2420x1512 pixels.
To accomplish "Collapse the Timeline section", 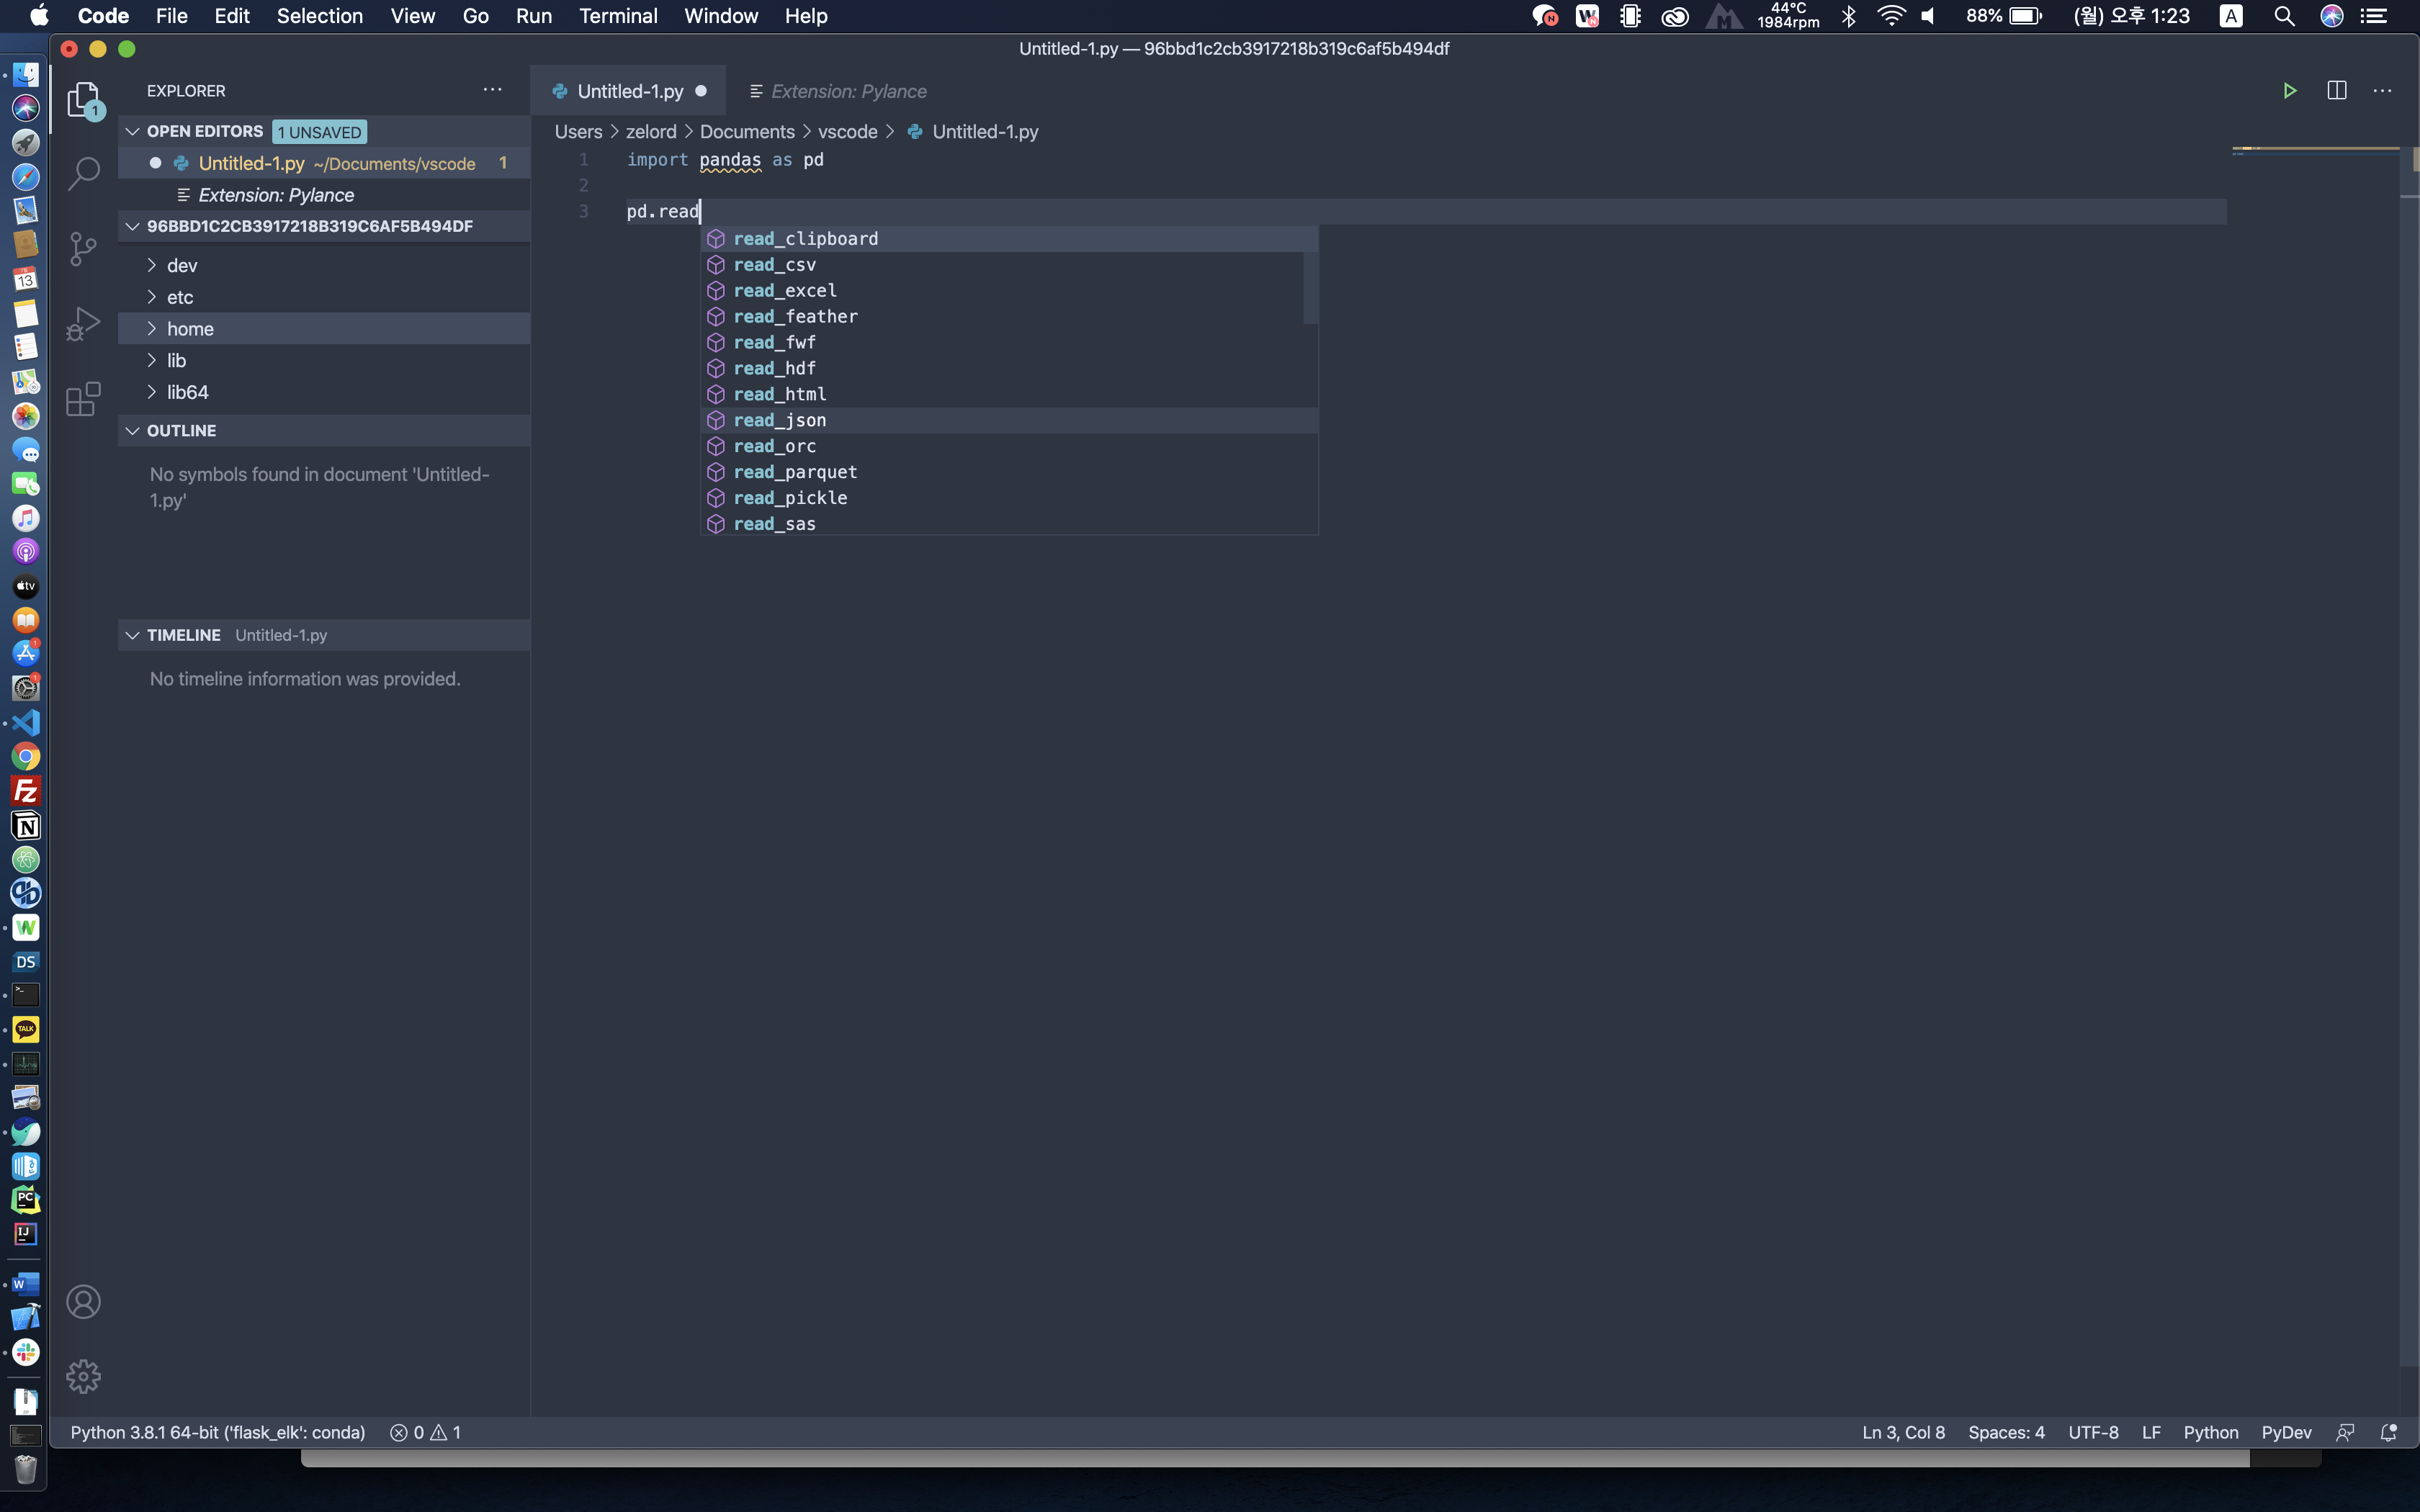I will (x=132, y=635).
